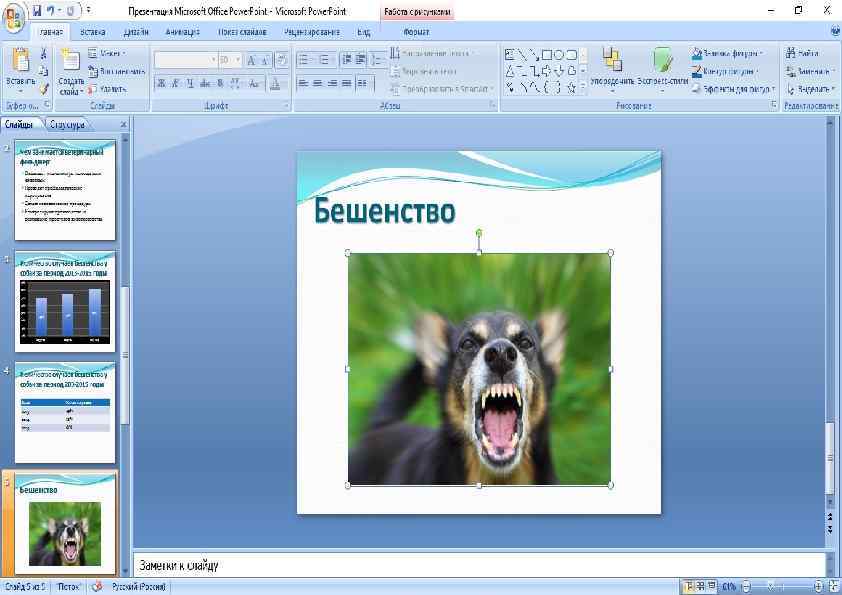Toggle numbered list
Screen dimensions: 842x595
324,60
